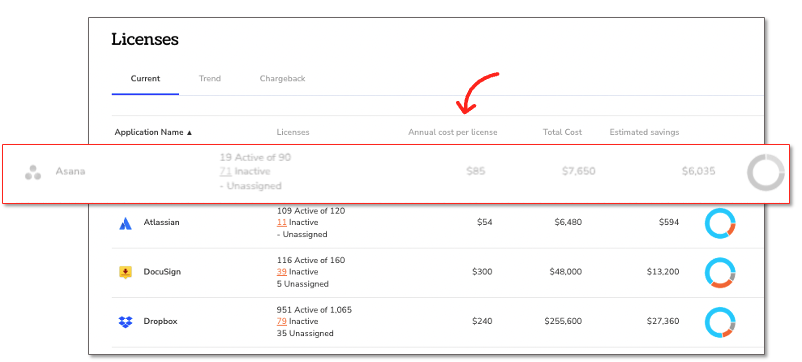
Task: Sort by Annual cost per license column
Action: (x=453, y=132)
